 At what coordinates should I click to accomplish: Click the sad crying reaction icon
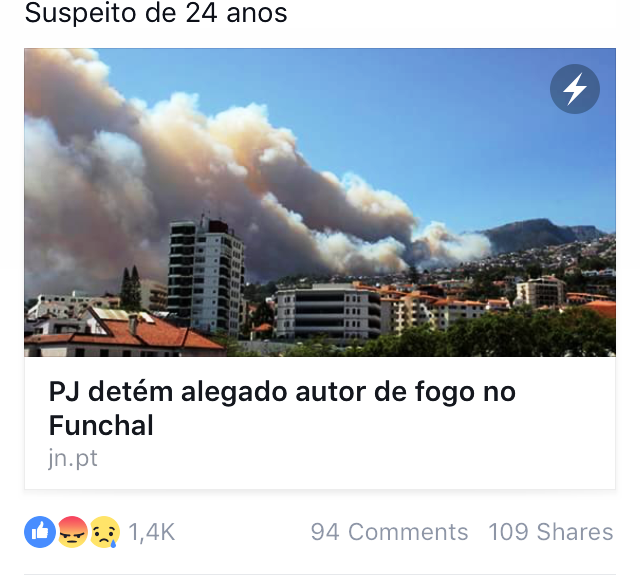click(x=105, y=532)
